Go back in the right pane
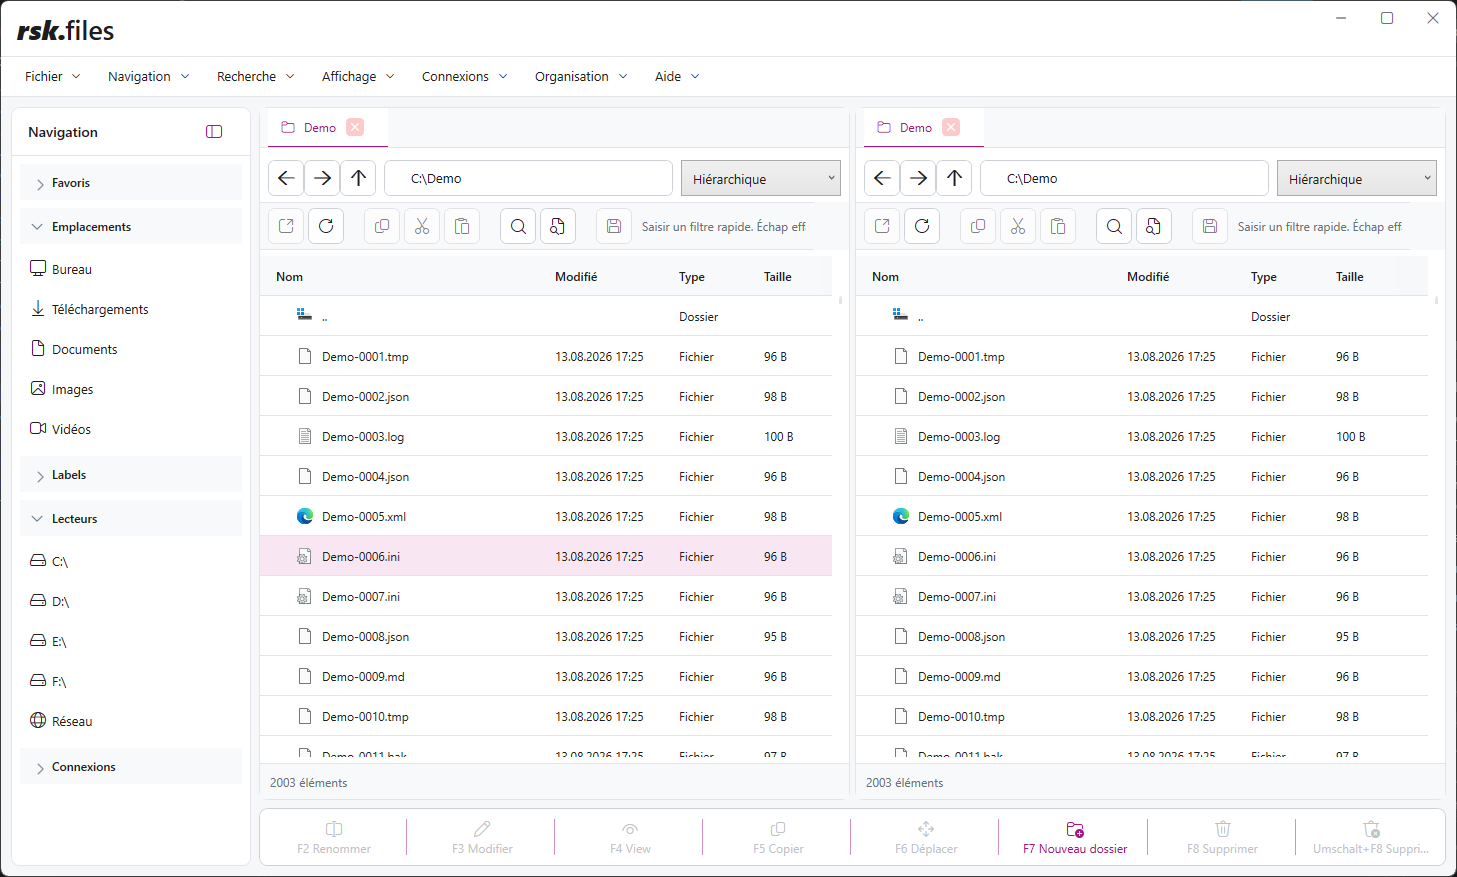The width and height of the screenshot is (1457, 877). (882, 178)
